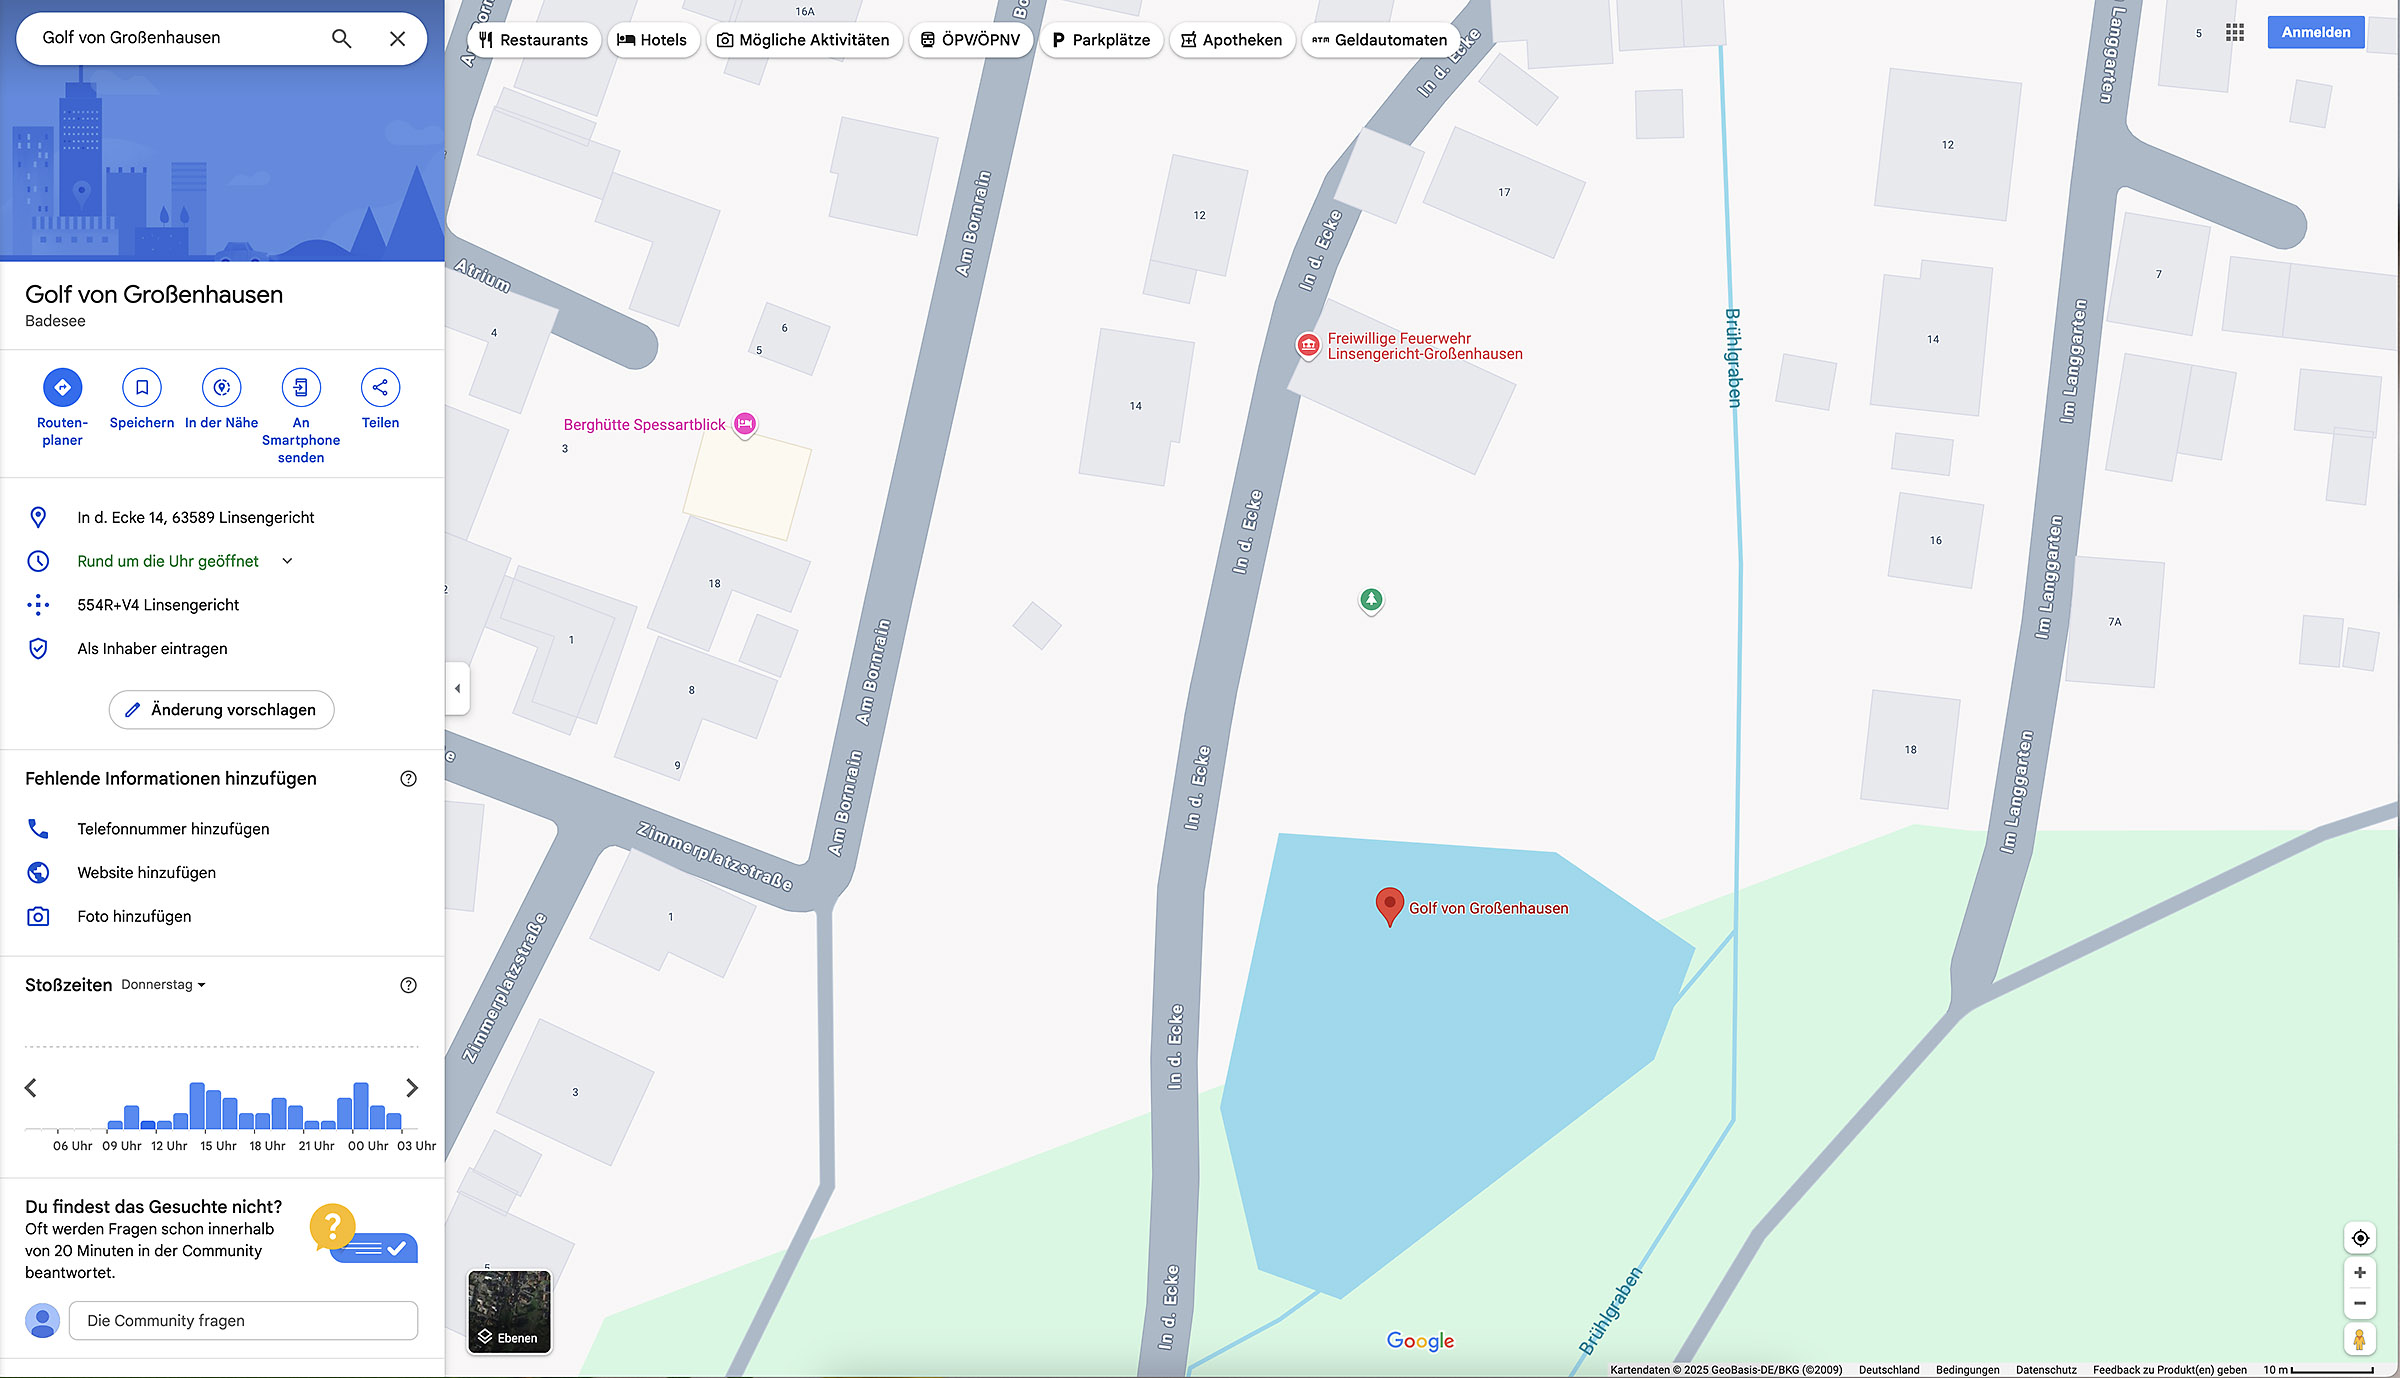
Task: Expand the Rund um die Uhr geöffnet hours
Action: point(287,561)
